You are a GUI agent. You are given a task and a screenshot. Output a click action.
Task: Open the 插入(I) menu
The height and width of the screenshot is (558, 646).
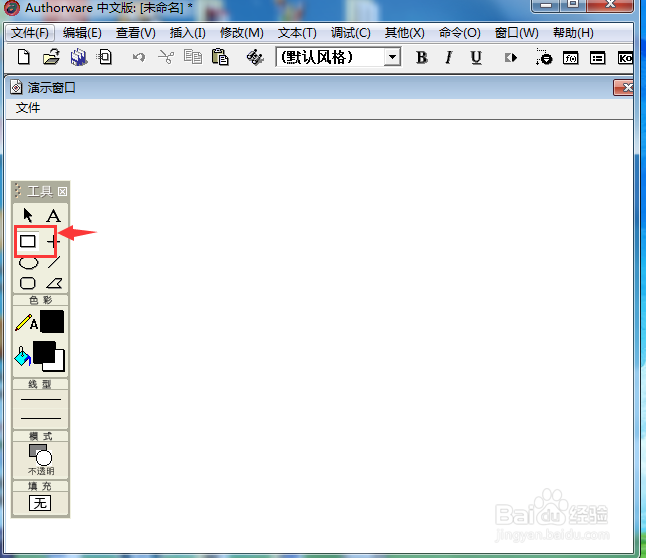[x=187, y=33]
